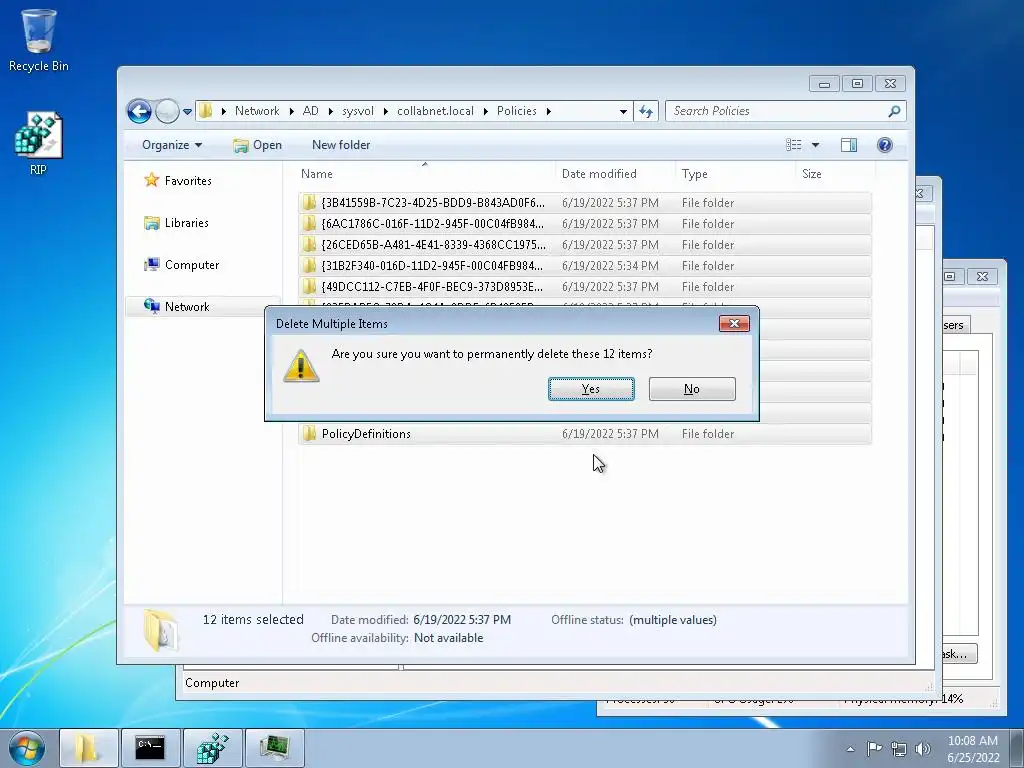Open the recent pages dropdown arrow
Image resolution: width=1024 pixels, height=768 pixels.
point(187,112)
